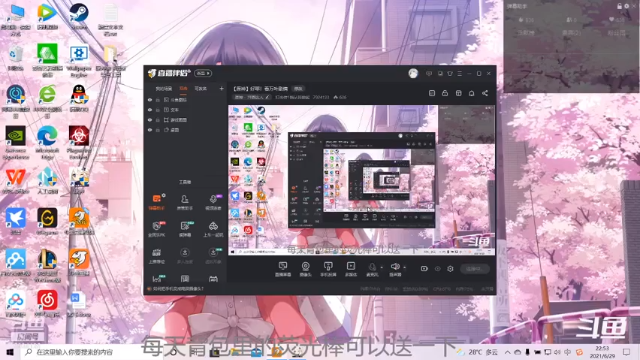This screenshot has height=360, width=640.
Task: Open the danmaku assistant tool (orange icon)
Action: [x=157, y=201]
